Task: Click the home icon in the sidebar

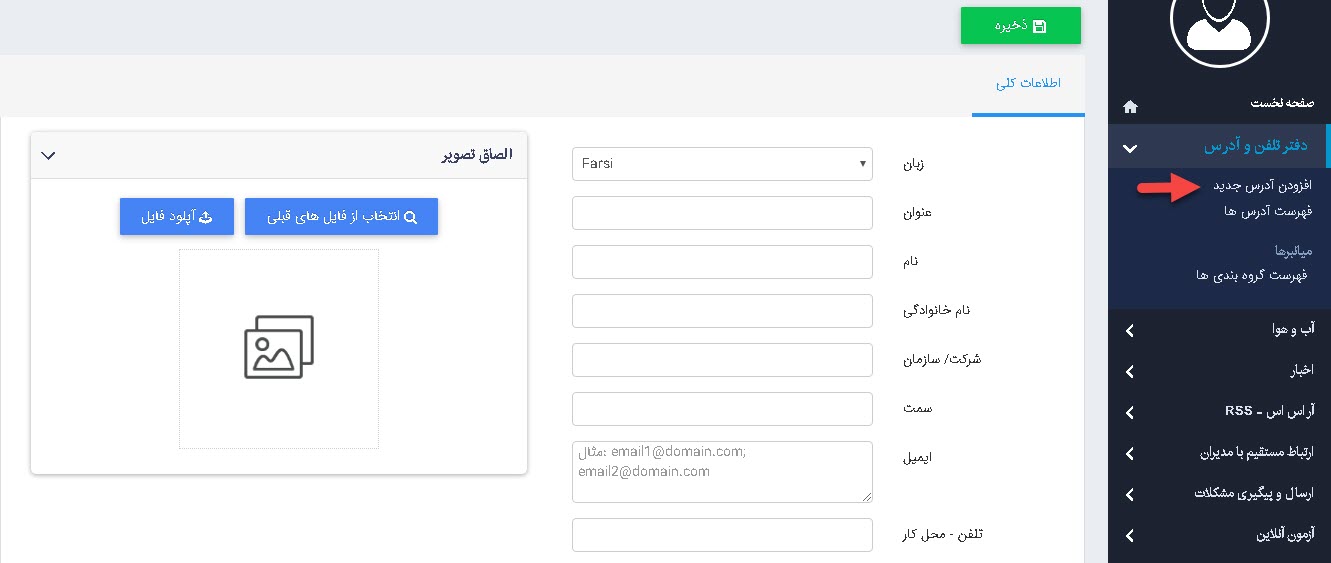Action: pyautogui.click(x=1130, y=105)
